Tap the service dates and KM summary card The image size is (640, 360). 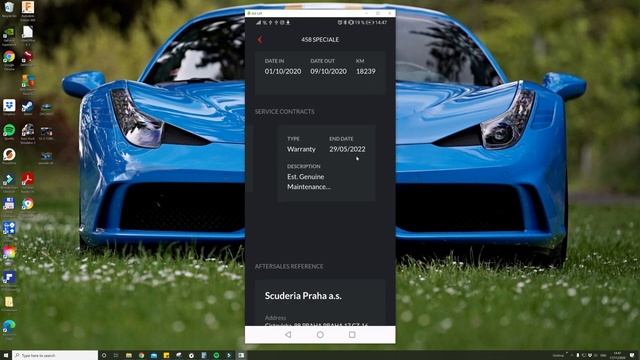click(320, 73)
